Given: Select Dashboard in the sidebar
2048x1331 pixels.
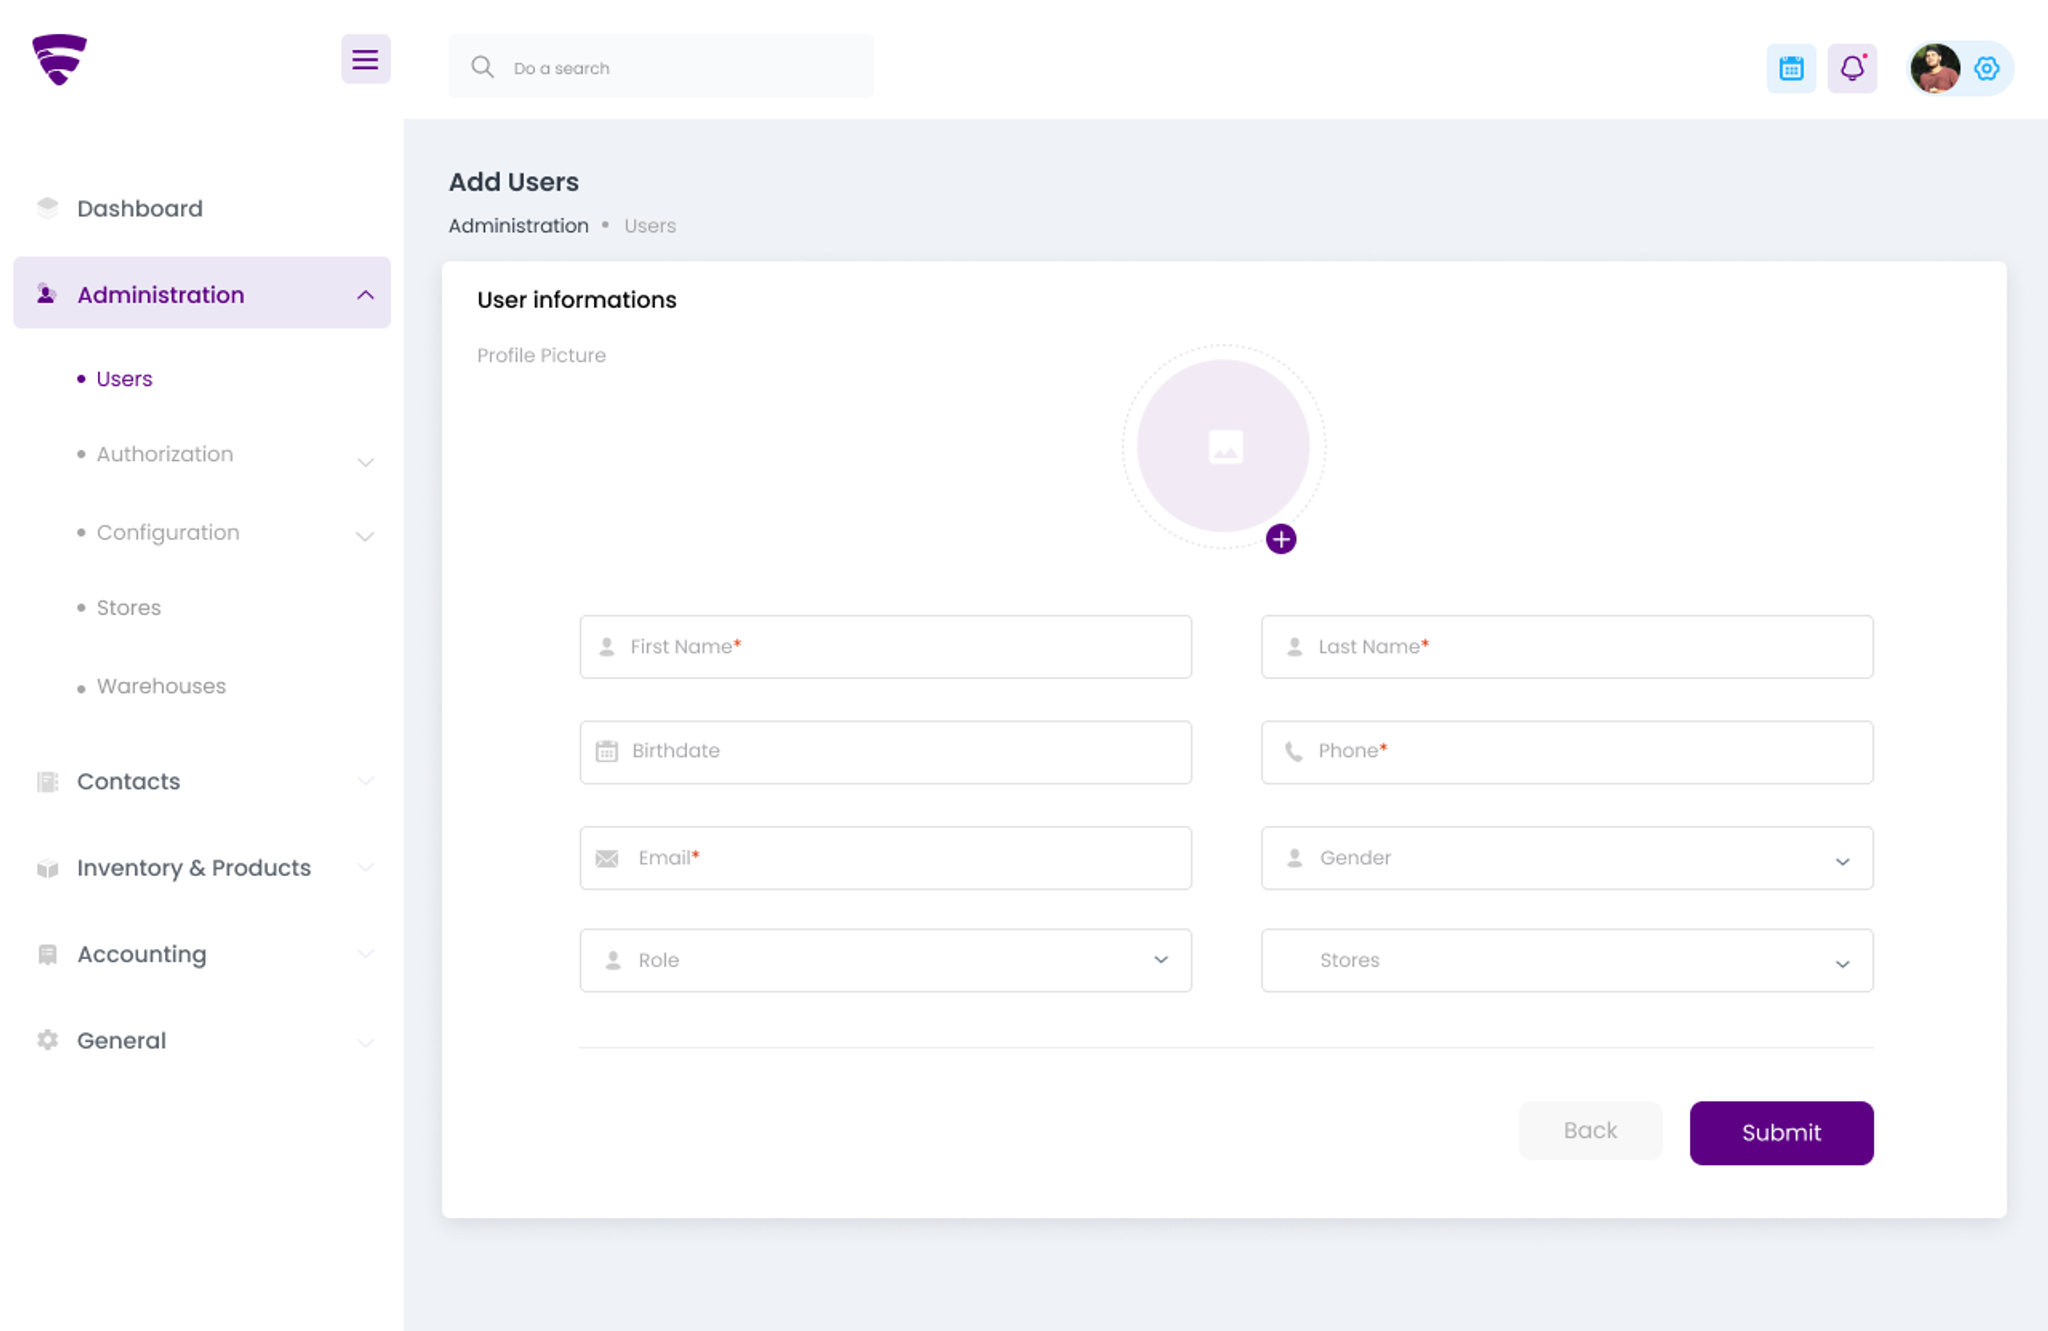Looking at the screenshot, I should (x=140, y=208).
